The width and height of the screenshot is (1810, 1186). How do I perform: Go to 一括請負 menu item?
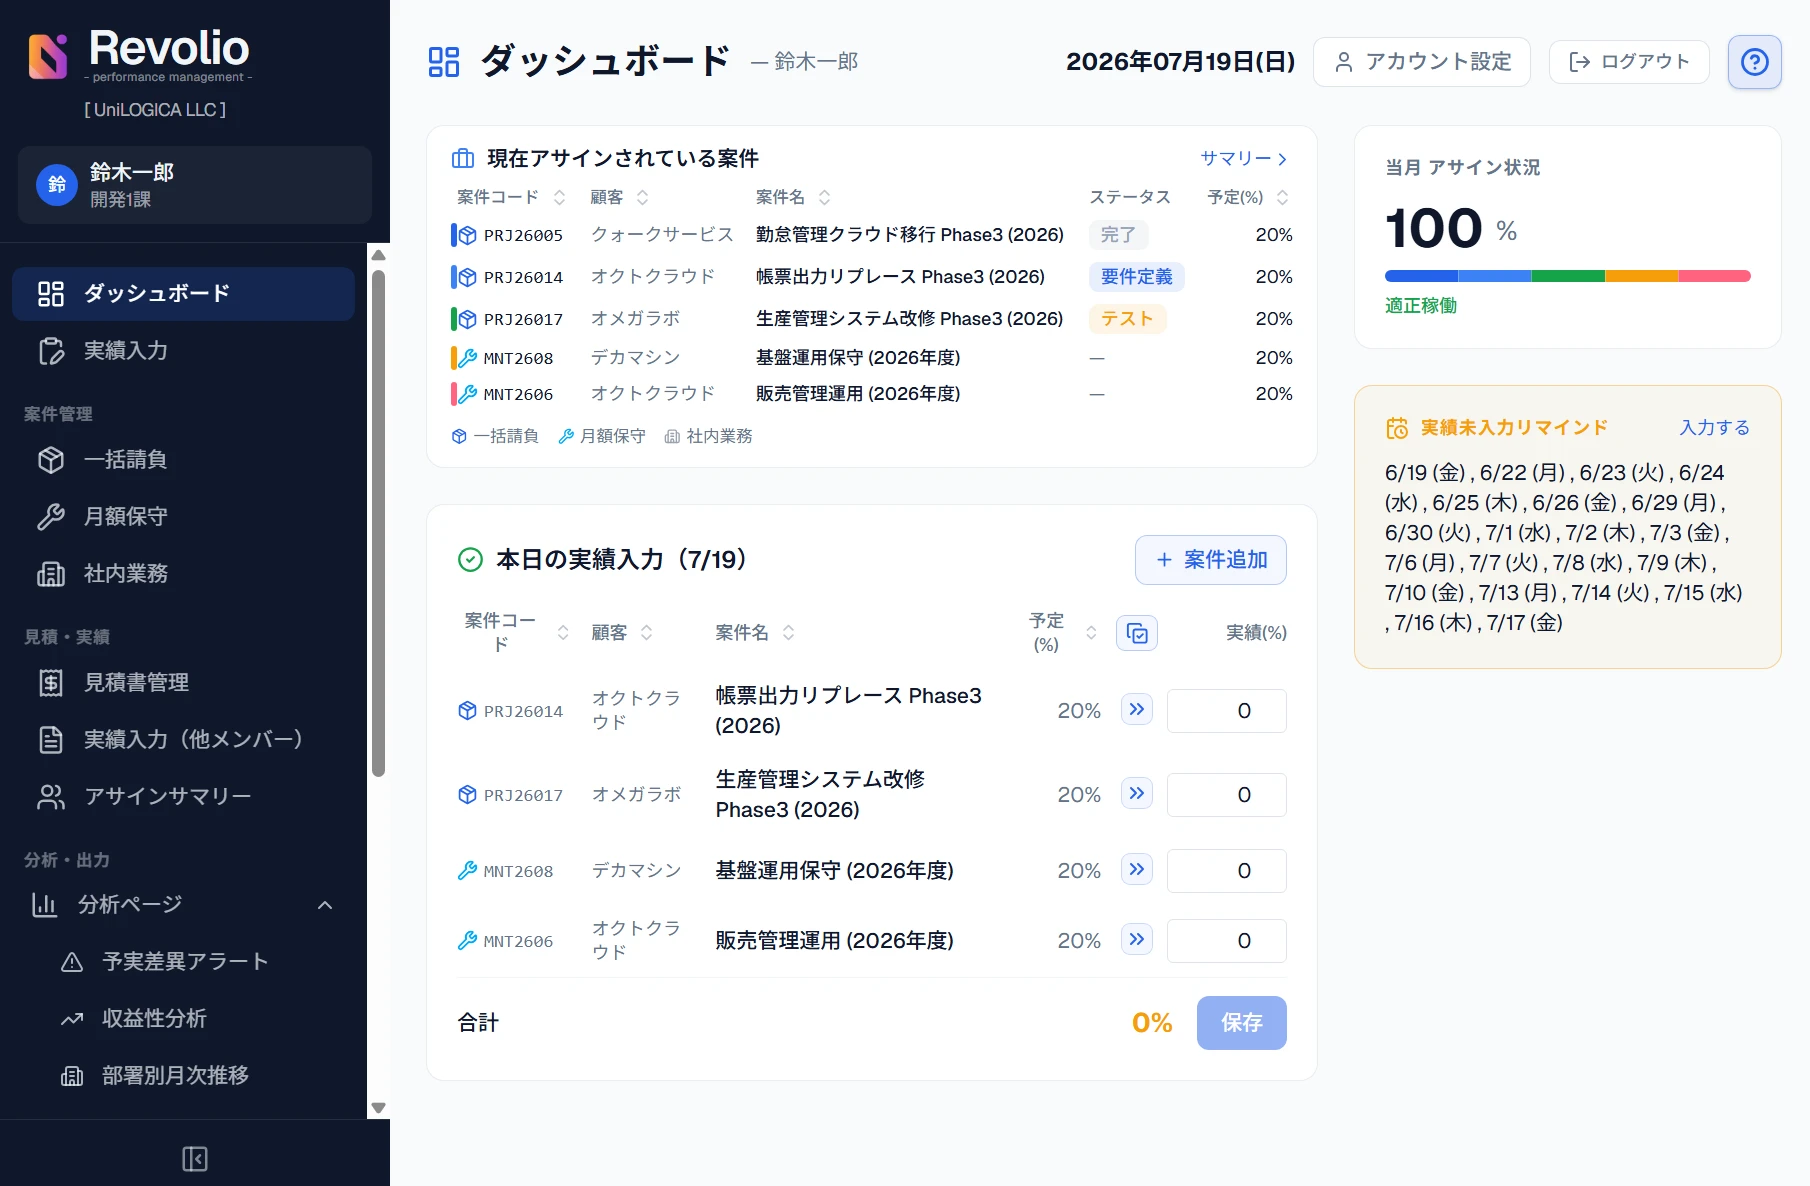point(184,460)
